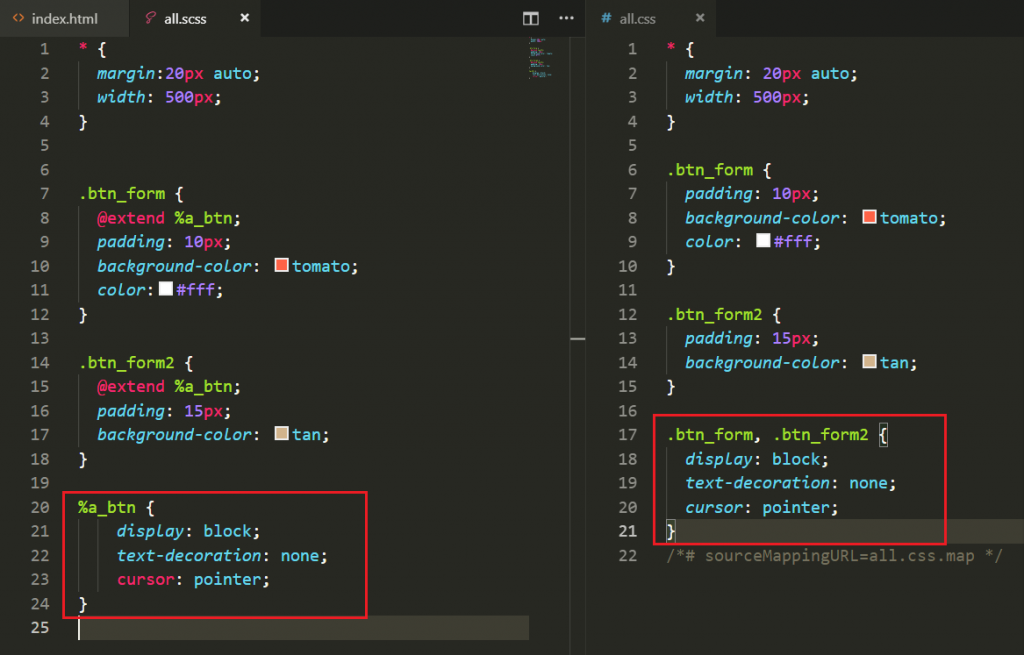Open white #fff color swatch in all.scss
The image size is (1024, 655).
[x=166, y=289]
